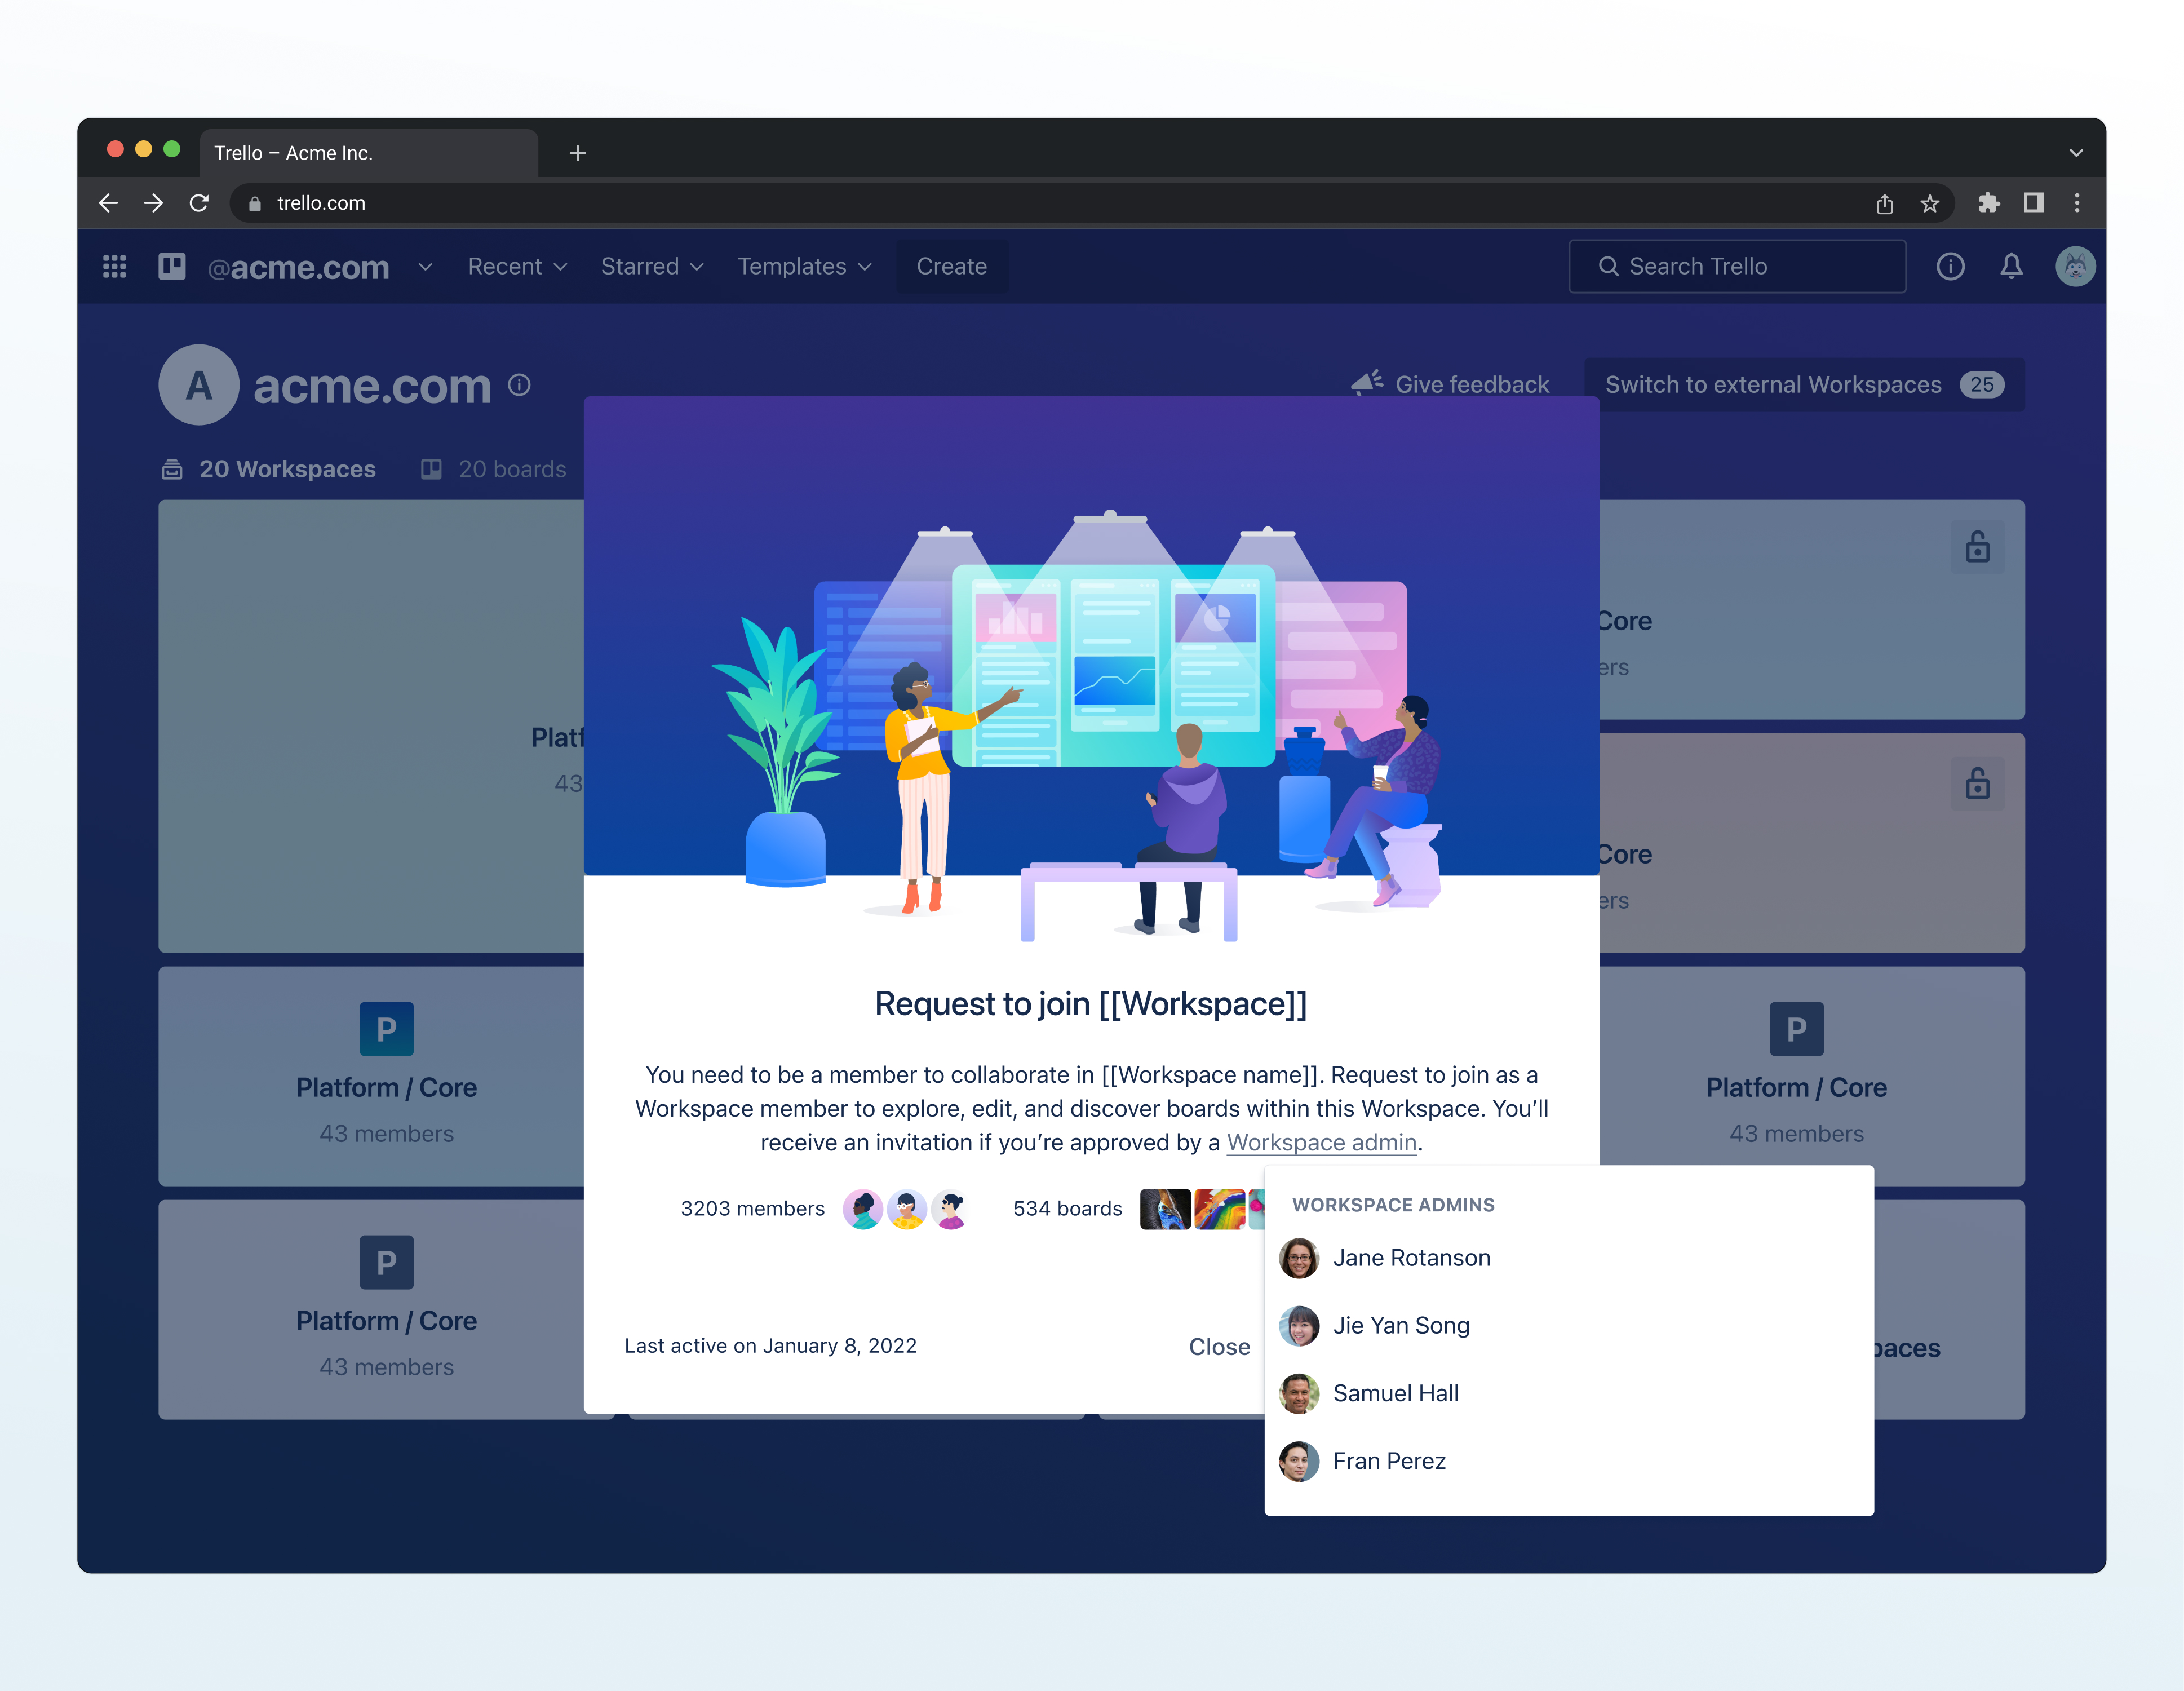Bookmark the page with the star icon

pos(1930,203)
